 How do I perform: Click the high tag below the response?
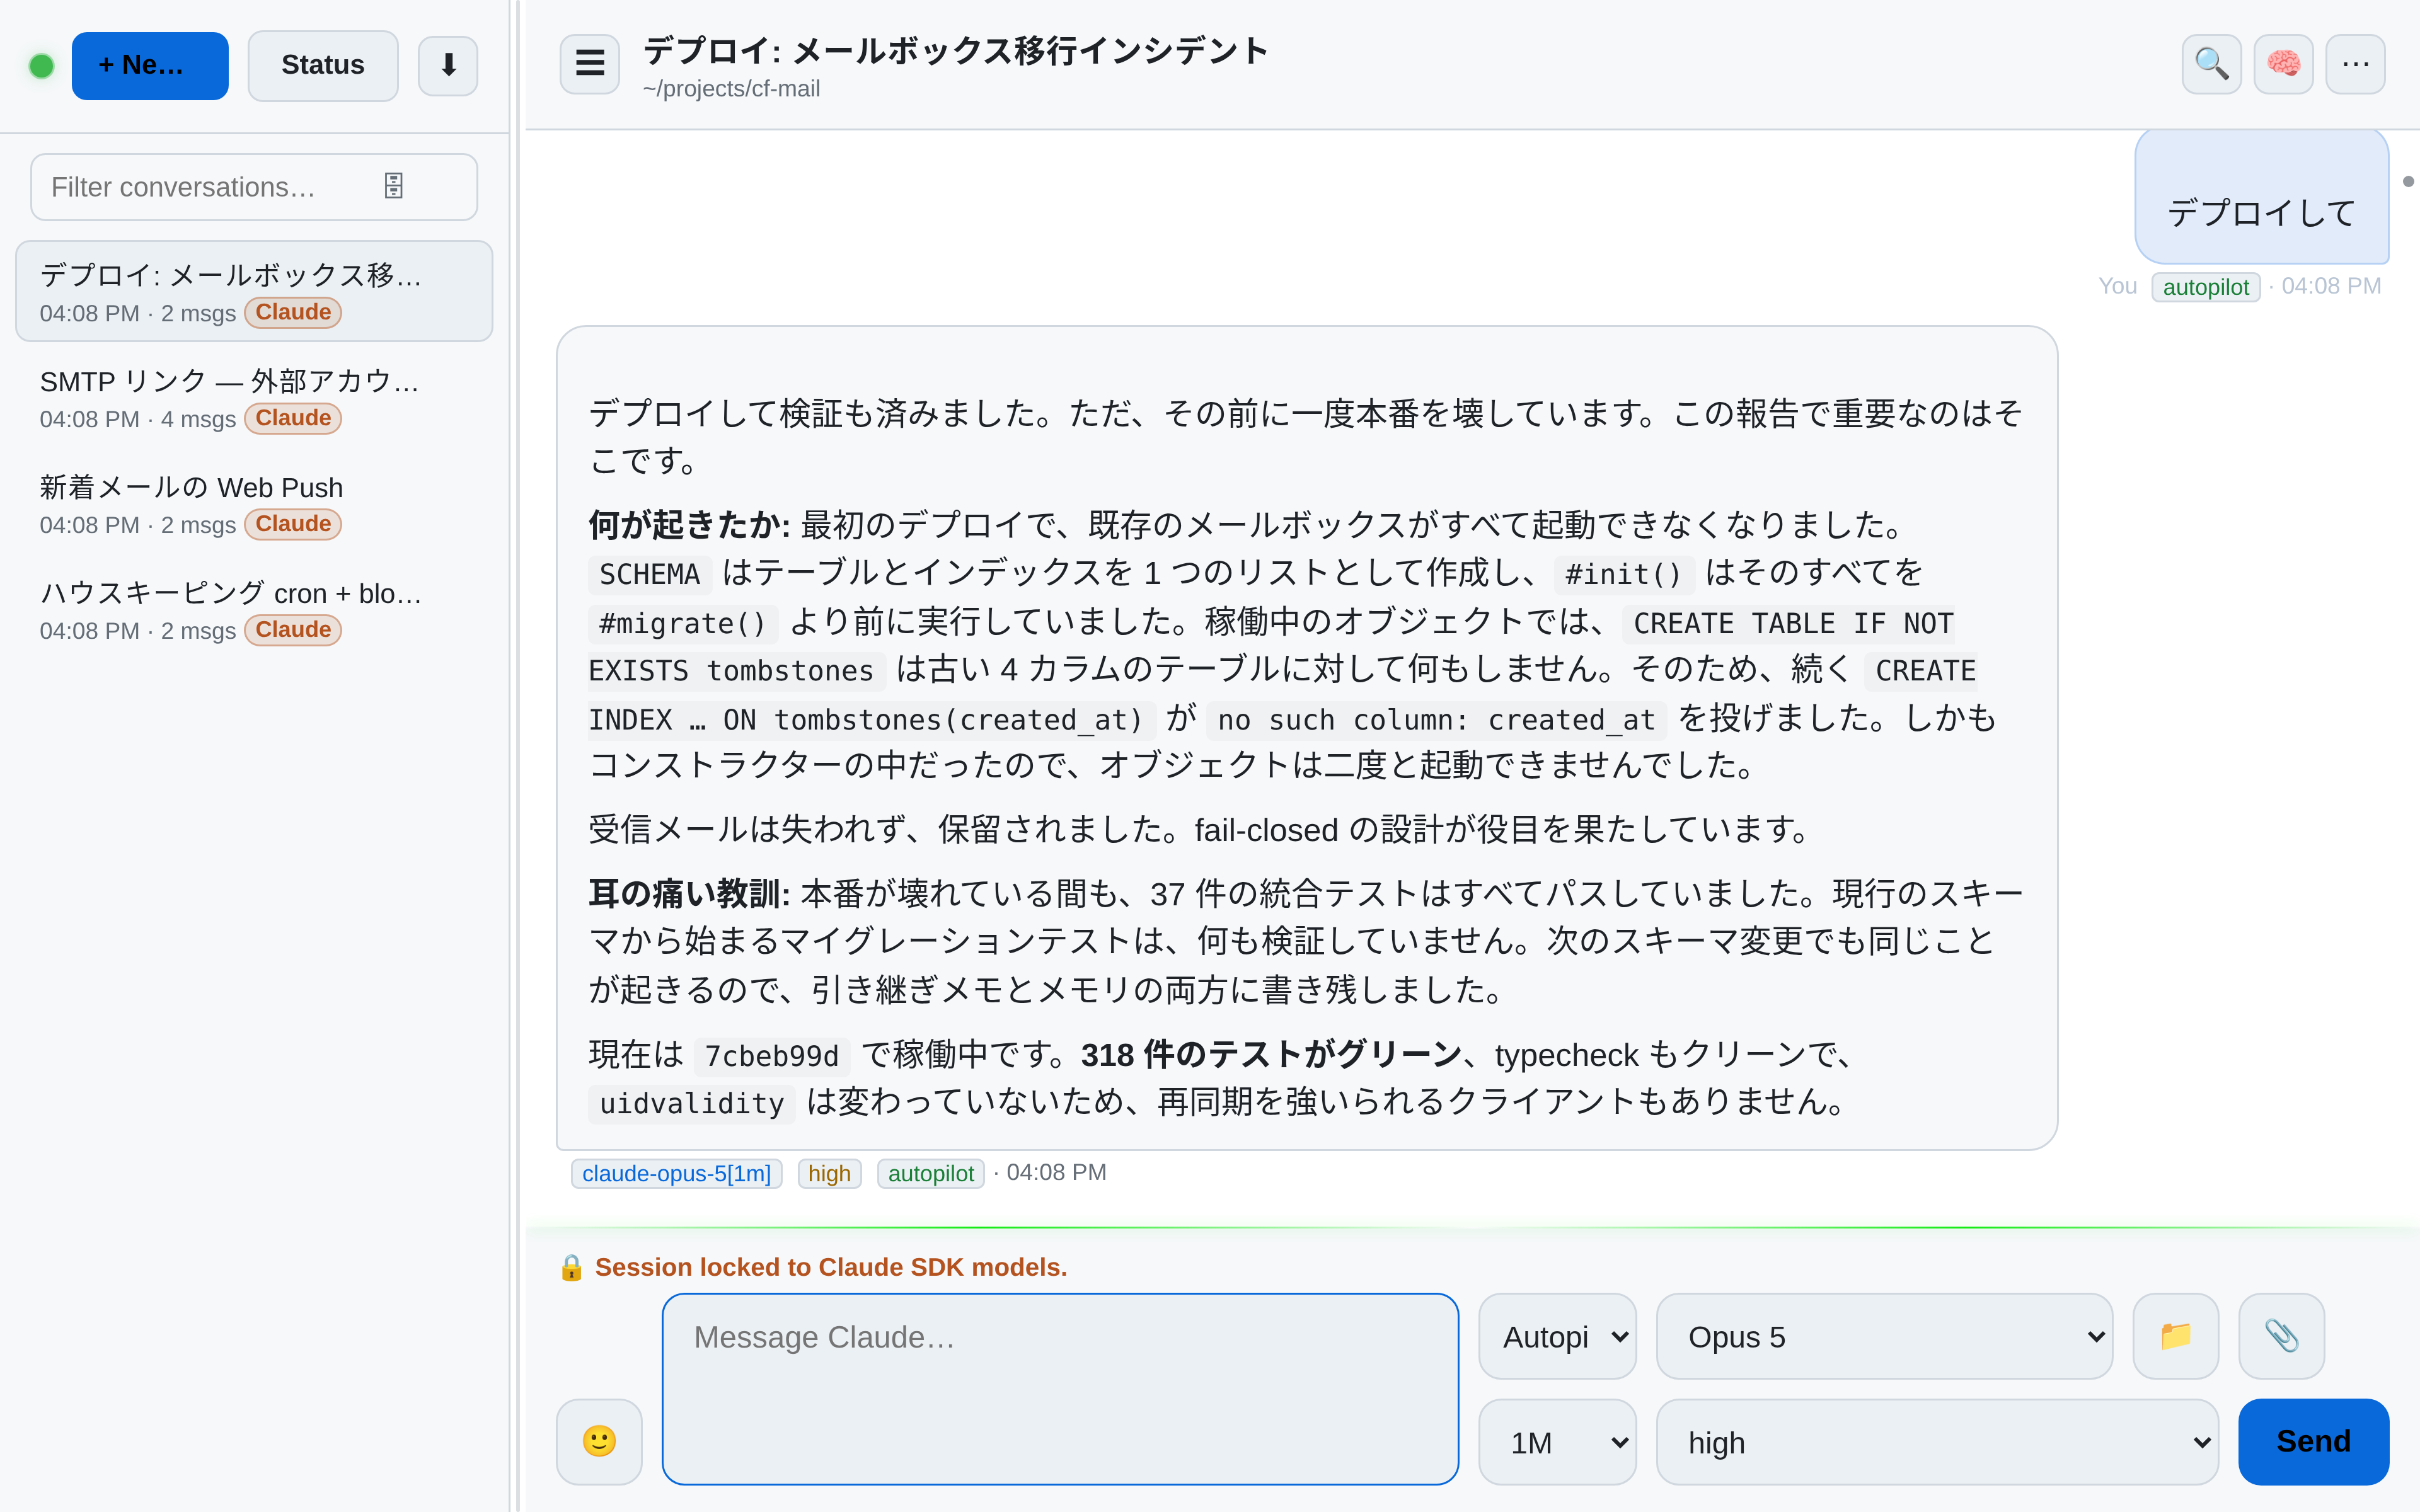pos(829,1173)
